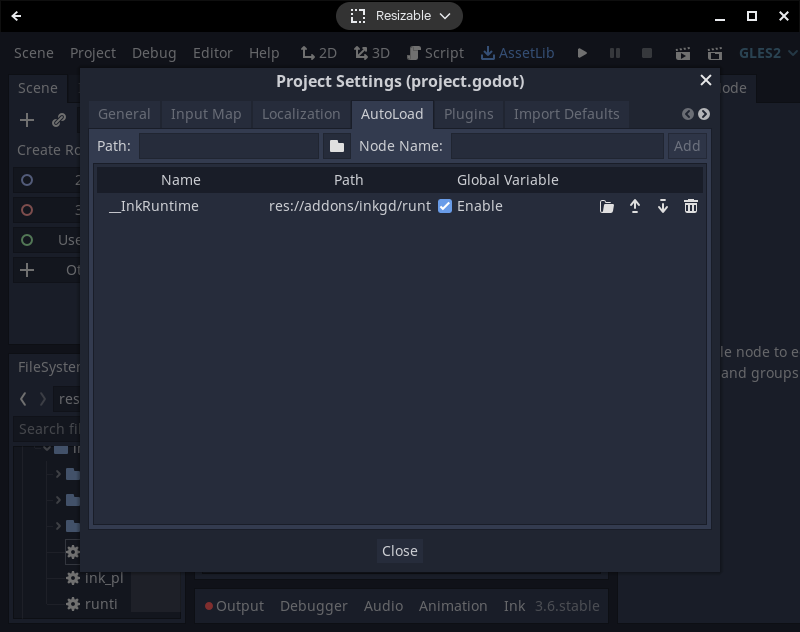Open the AssetLib workspace
Image resolution: width=800 pixels, height=632 pixels.
(517, 53)
